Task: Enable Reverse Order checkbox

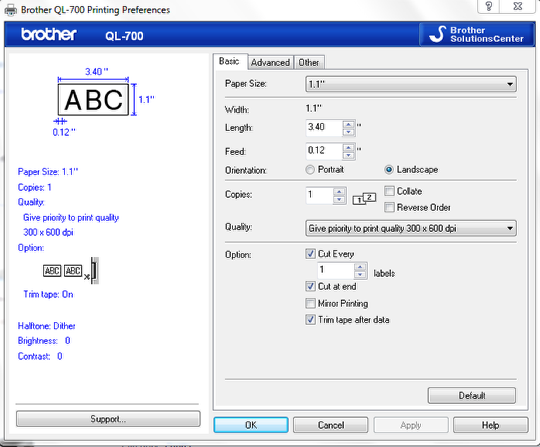Action: 389,207
